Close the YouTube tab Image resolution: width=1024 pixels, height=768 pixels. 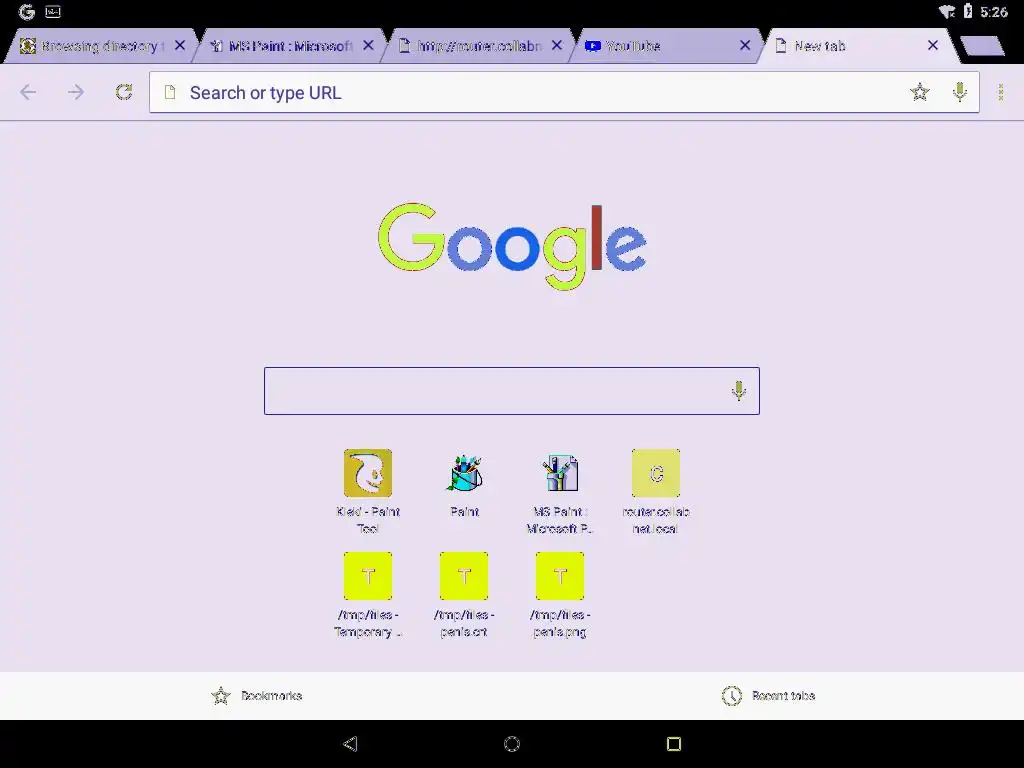[745, 45]
